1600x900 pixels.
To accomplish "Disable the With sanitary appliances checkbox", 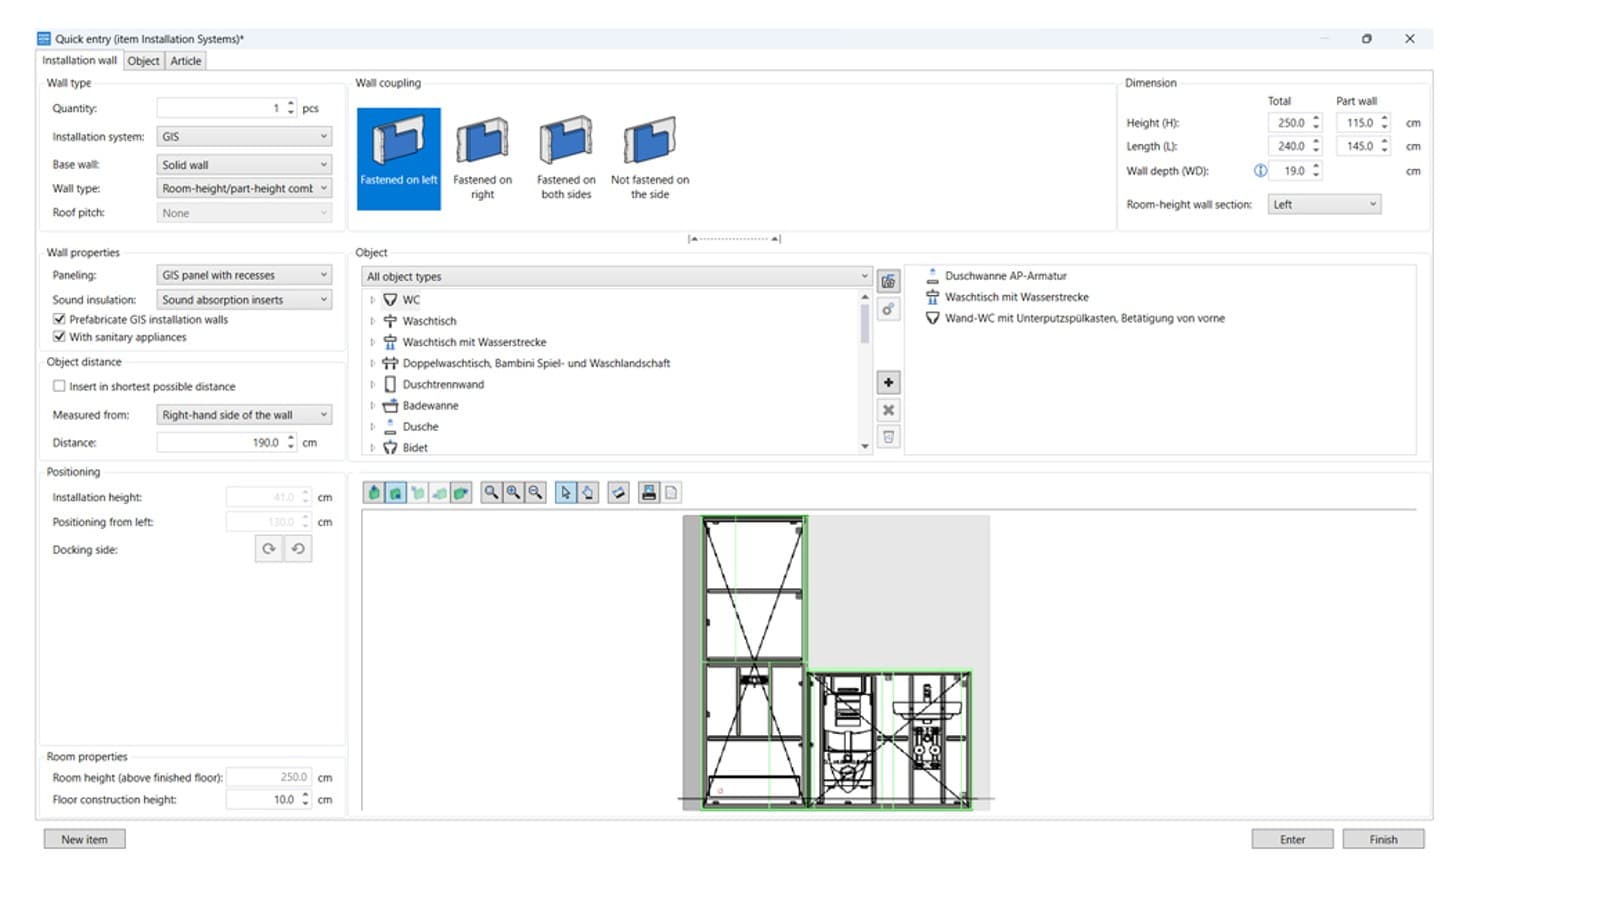I will click(x=59, y=337).
